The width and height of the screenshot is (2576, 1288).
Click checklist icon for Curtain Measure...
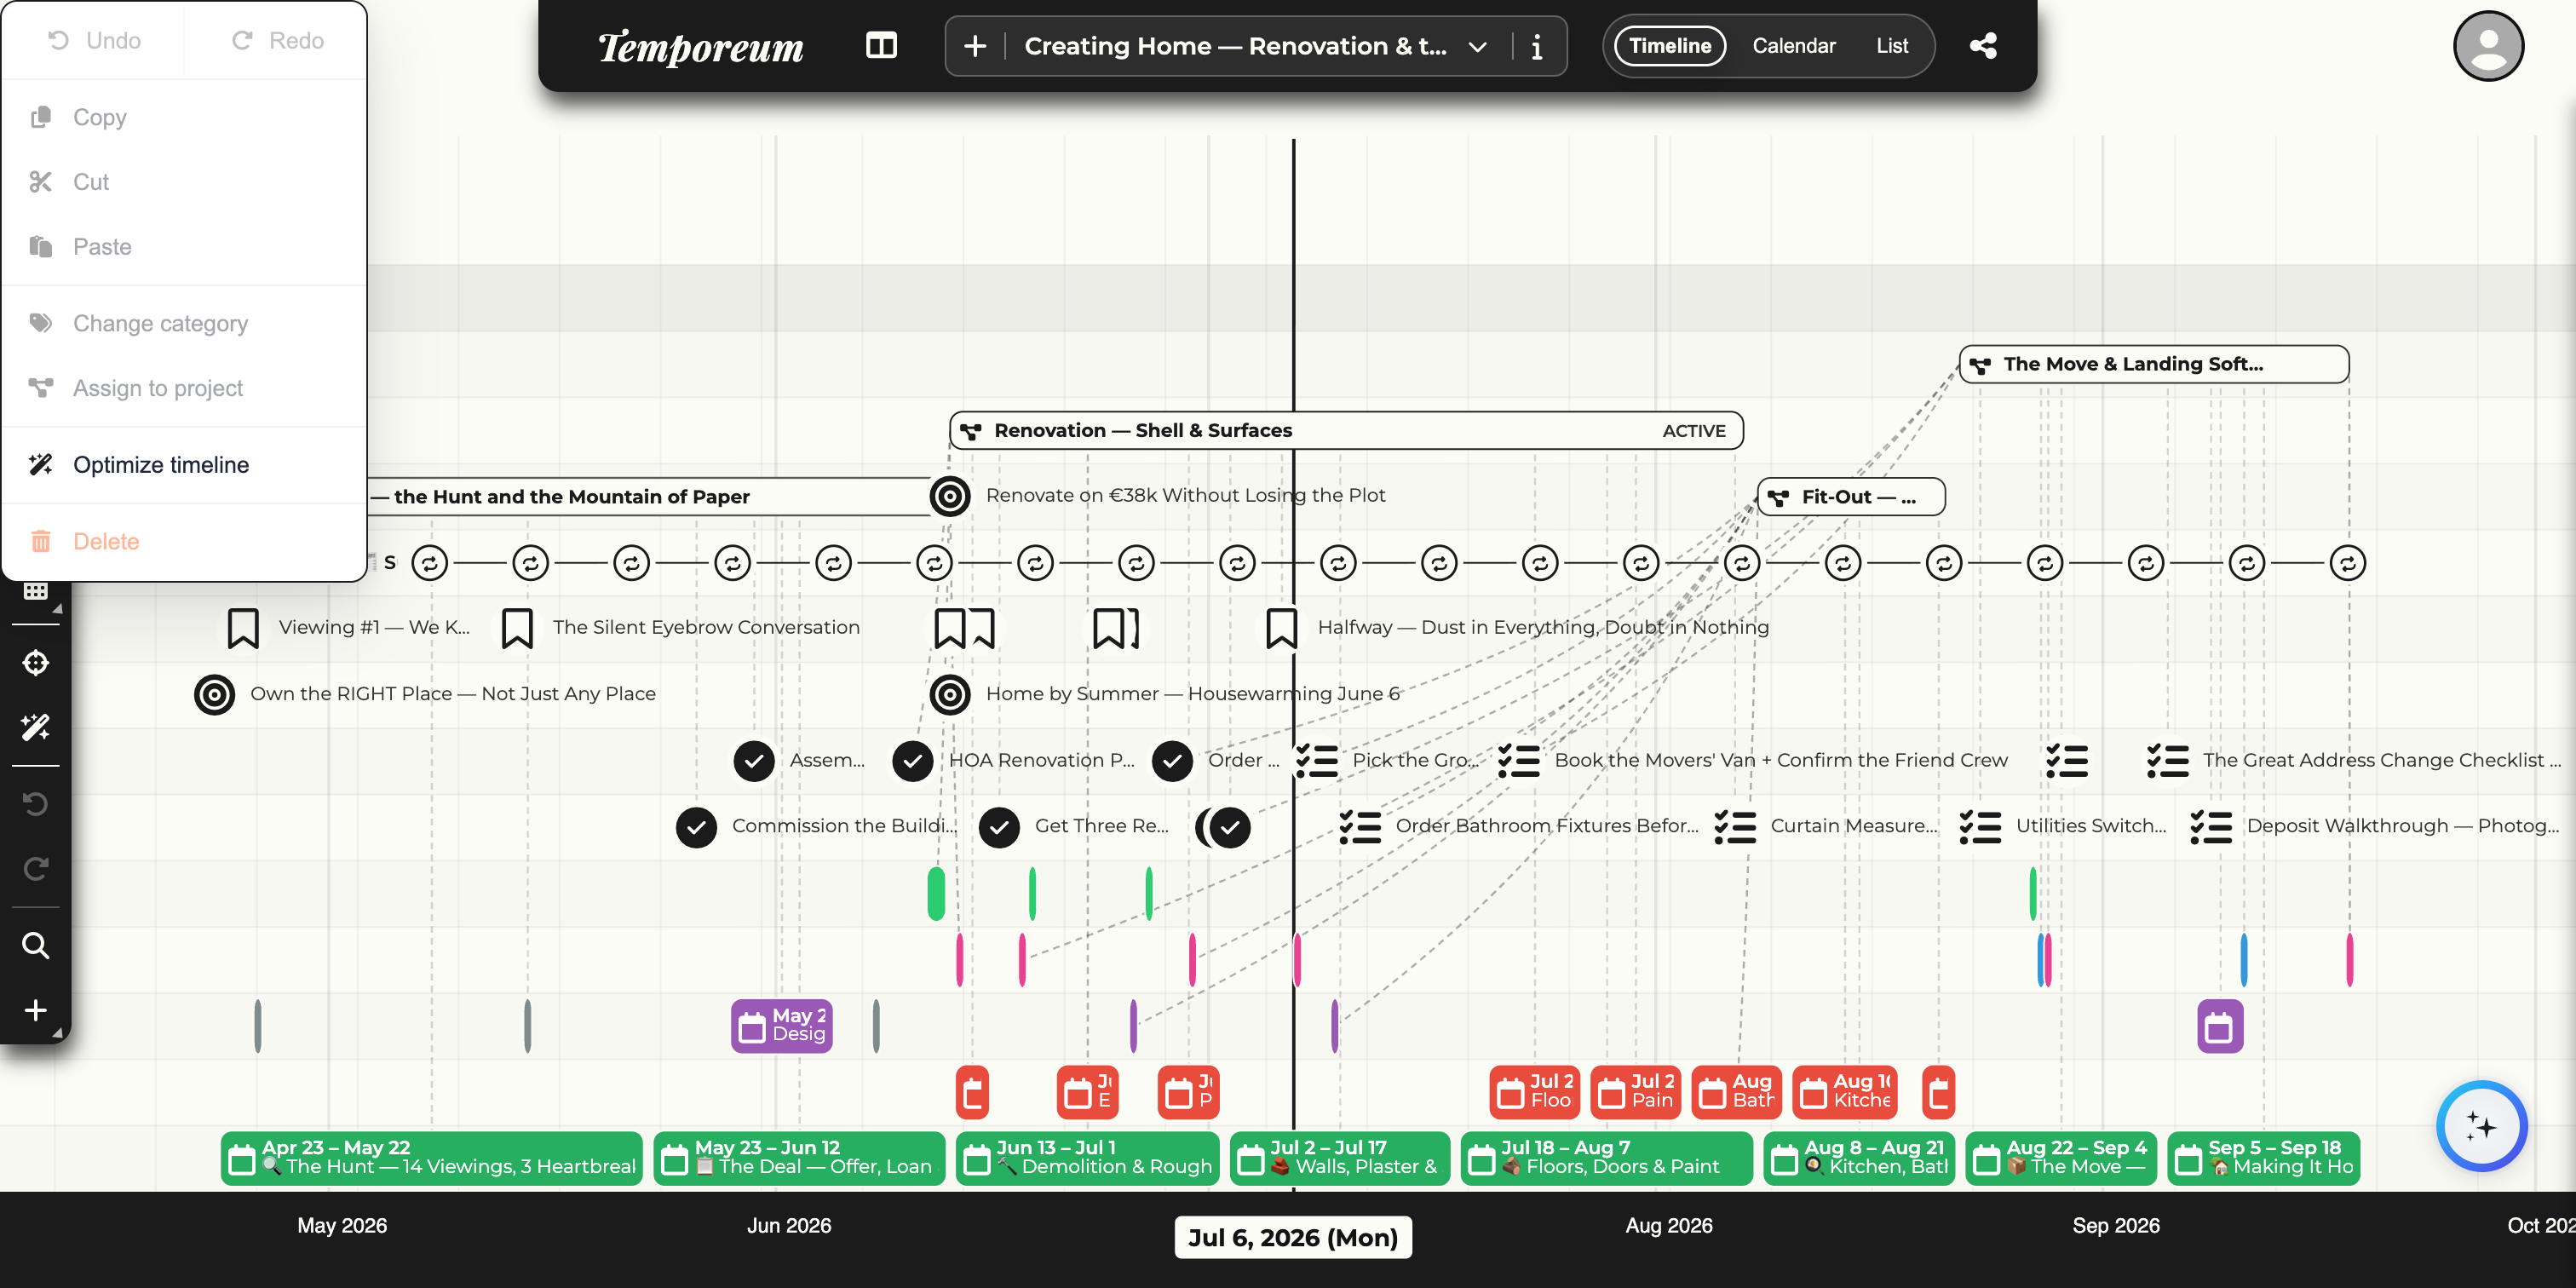click(x=1735, y=827)
